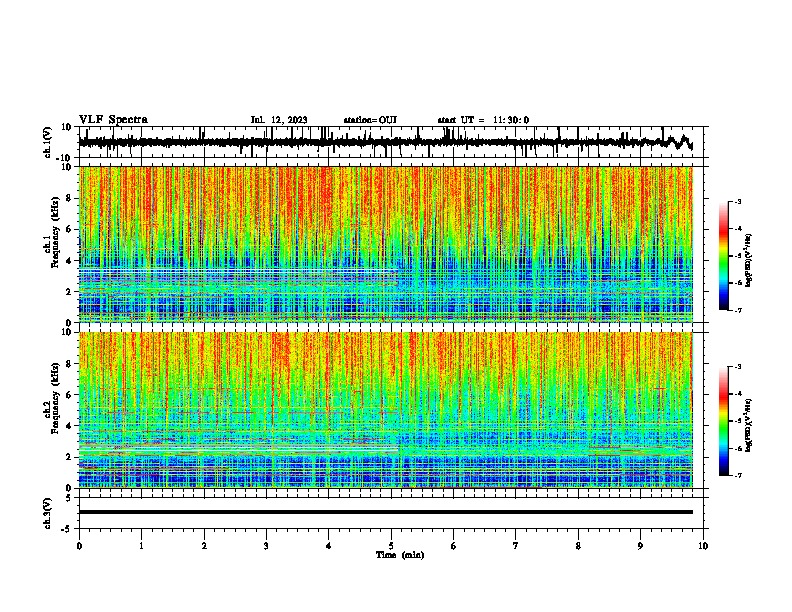Click the "-3" label on ch.1 colorbar
Image resolution: width=792 pixels, height=612 pixels.
click(738, 201)
